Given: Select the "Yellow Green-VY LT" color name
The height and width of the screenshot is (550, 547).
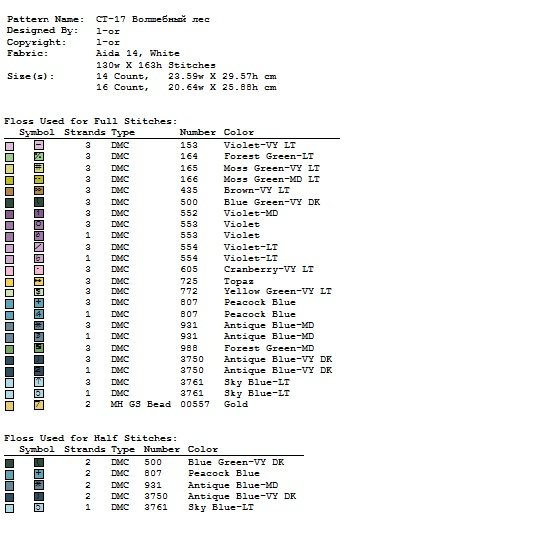Looking at the screenshot, I should [278, 291].
